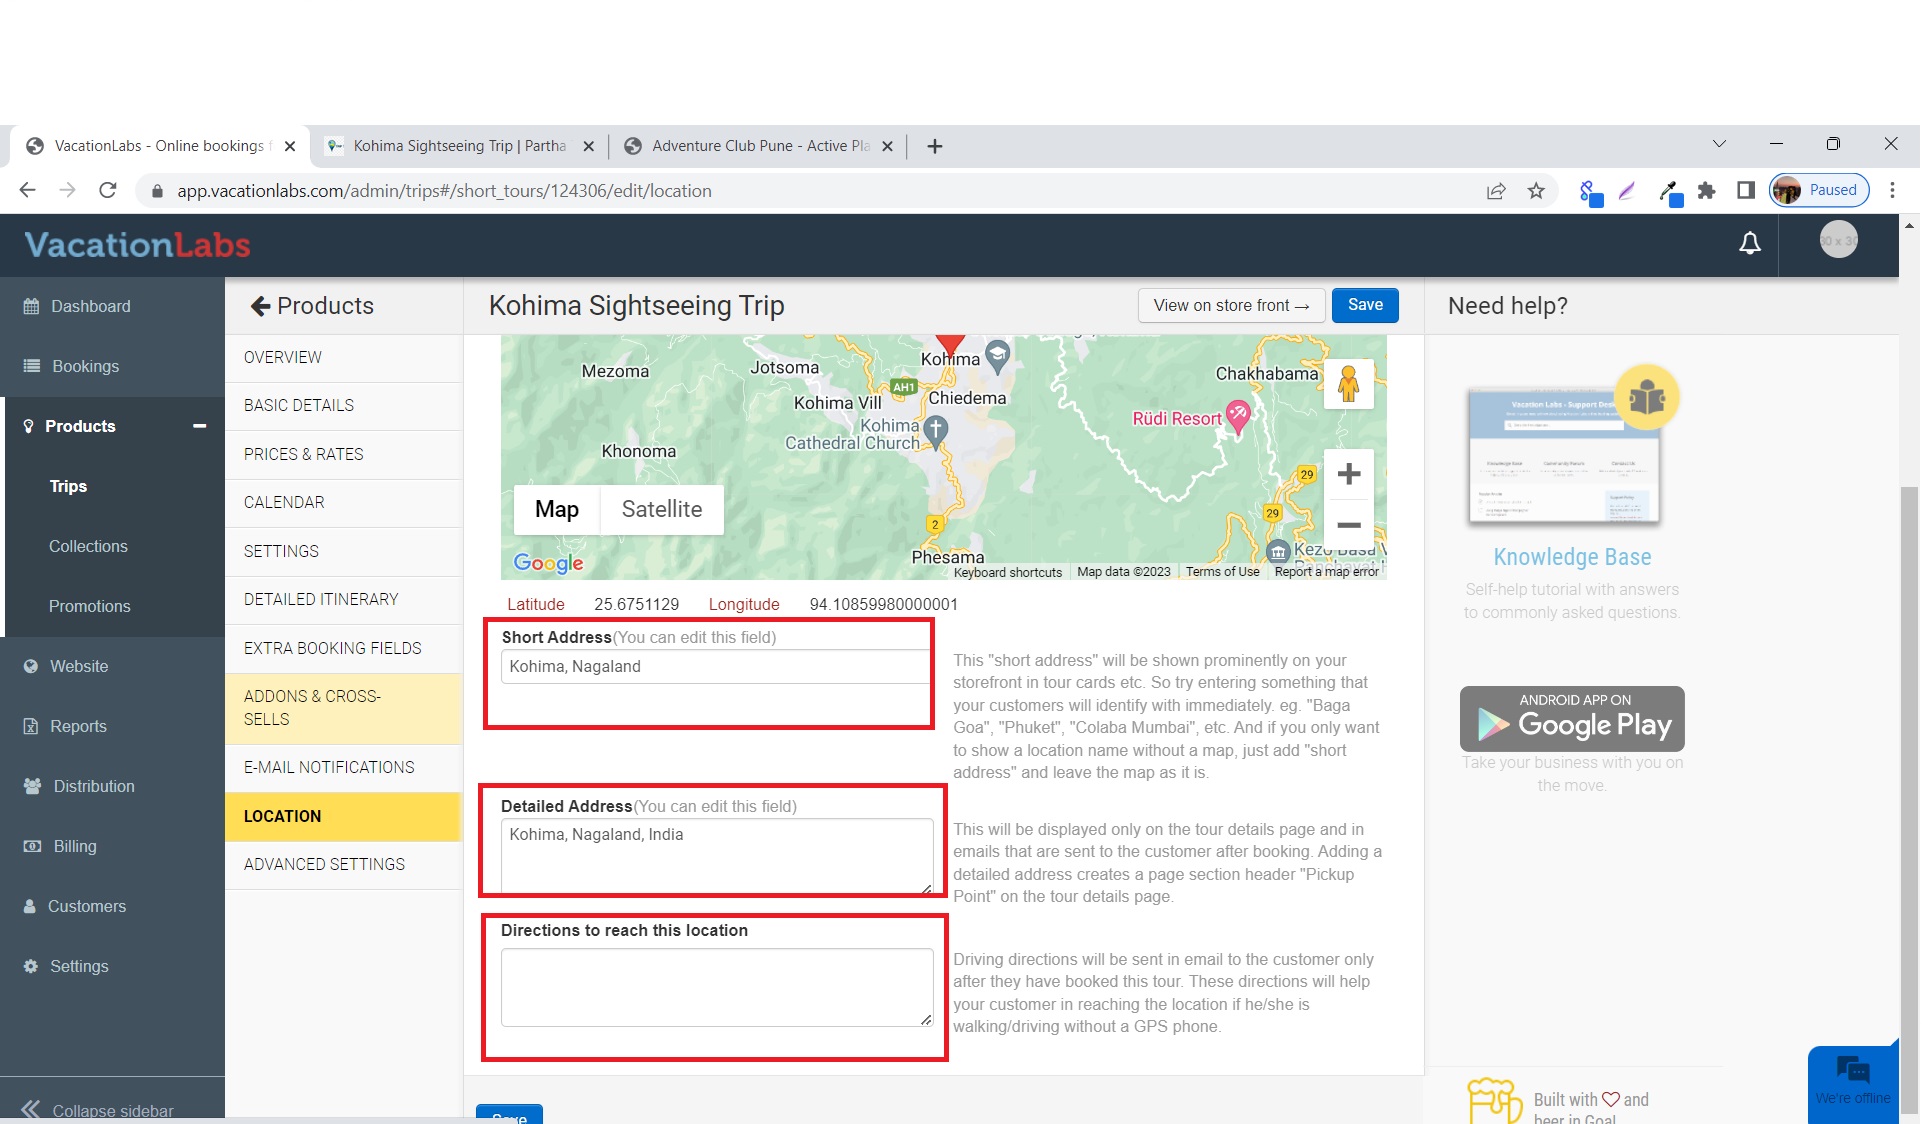Switch map to Satellite view
The height and width of the screenshot is (1124, 1924).
click(x=662, y=509)
